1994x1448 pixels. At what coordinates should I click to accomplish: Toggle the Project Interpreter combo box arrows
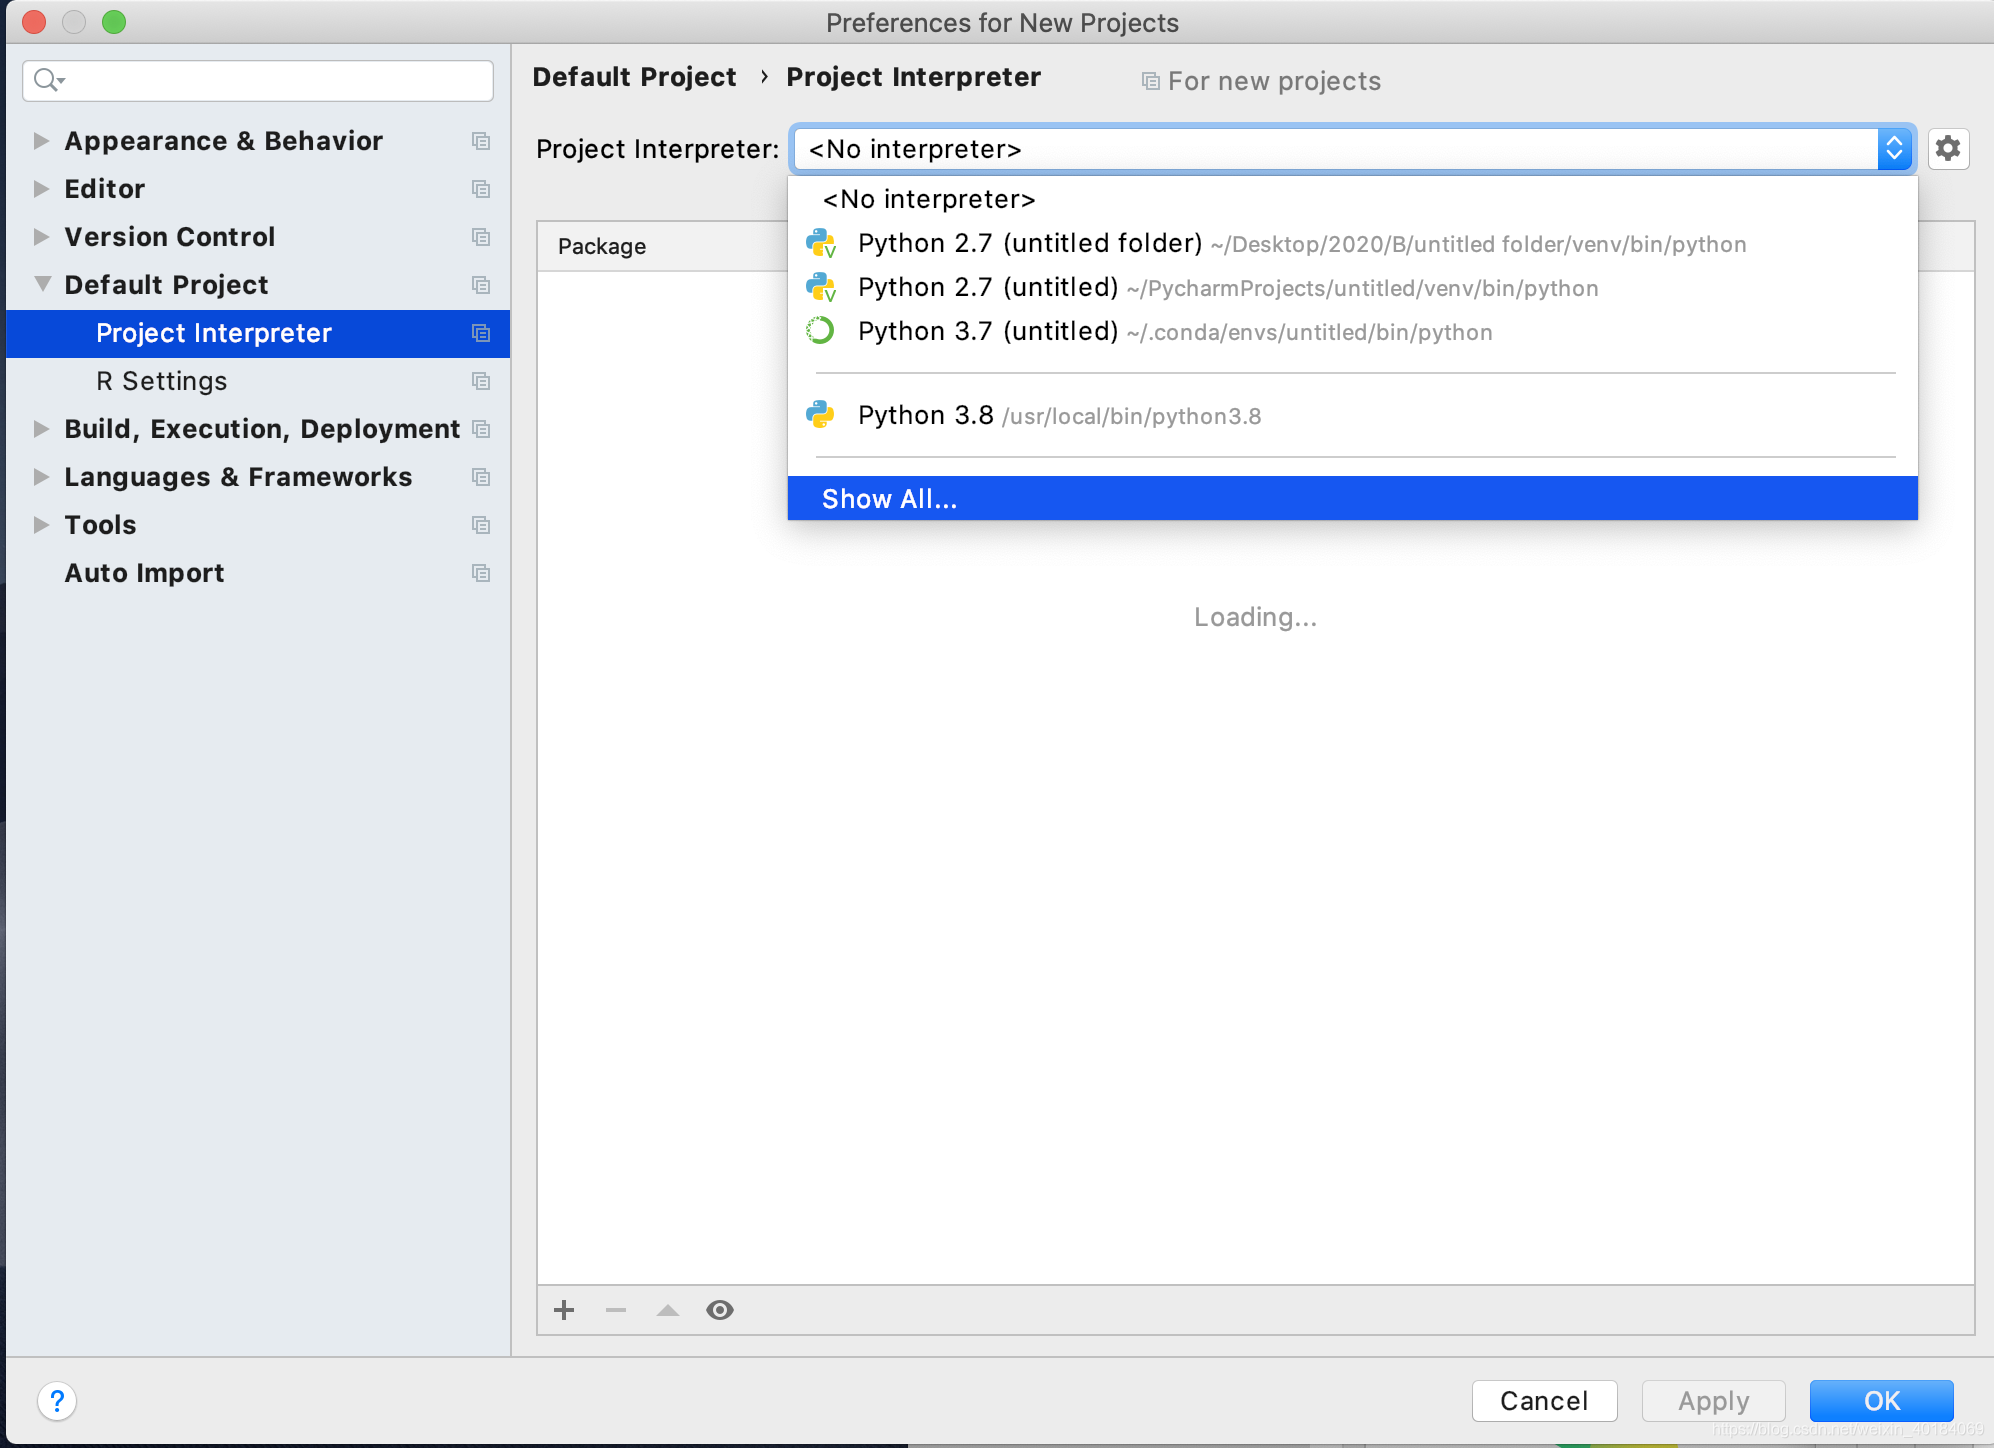click(1894, 149)
